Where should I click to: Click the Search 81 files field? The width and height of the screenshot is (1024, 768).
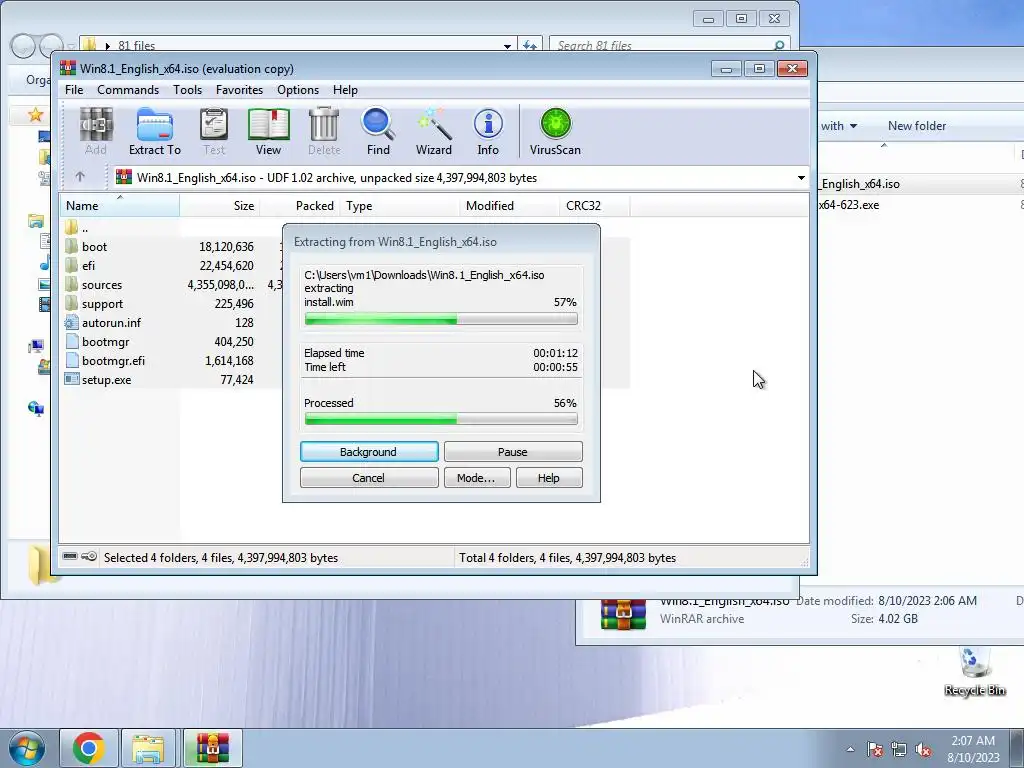click(669, 46)
